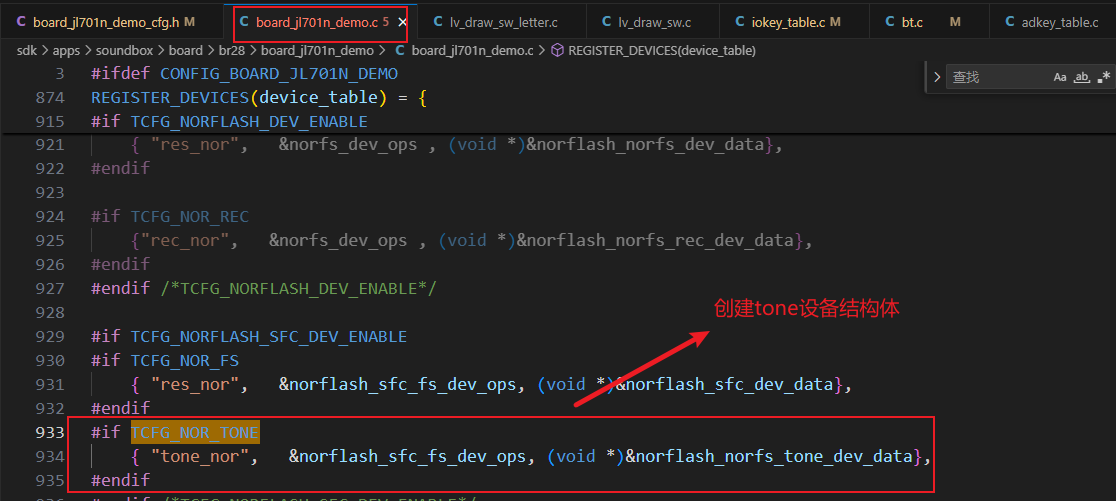The image size is (1116, 501).
Task: Toggle Match Case in the find box
Action: coord(1060,77)
